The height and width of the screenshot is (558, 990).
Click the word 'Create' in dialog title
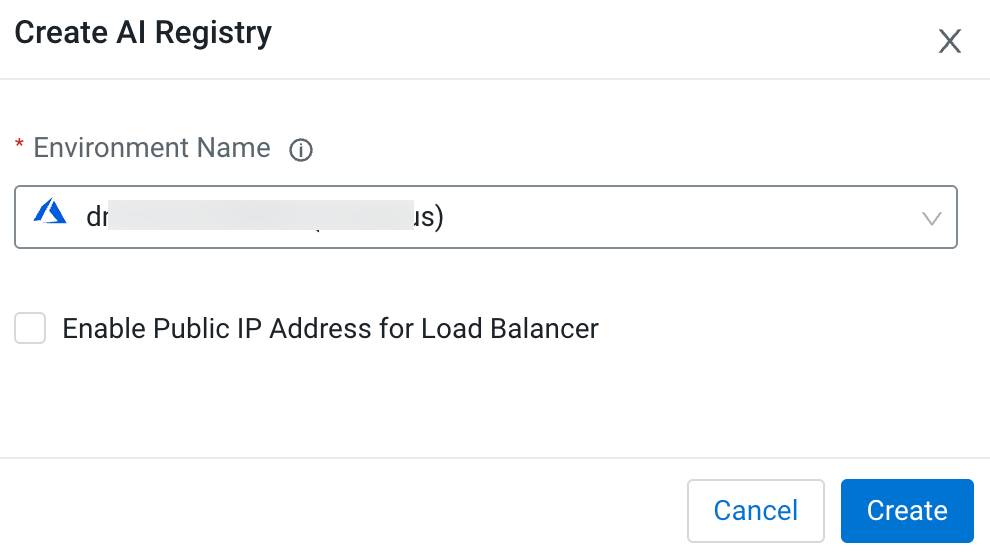(x=61, y=33)
